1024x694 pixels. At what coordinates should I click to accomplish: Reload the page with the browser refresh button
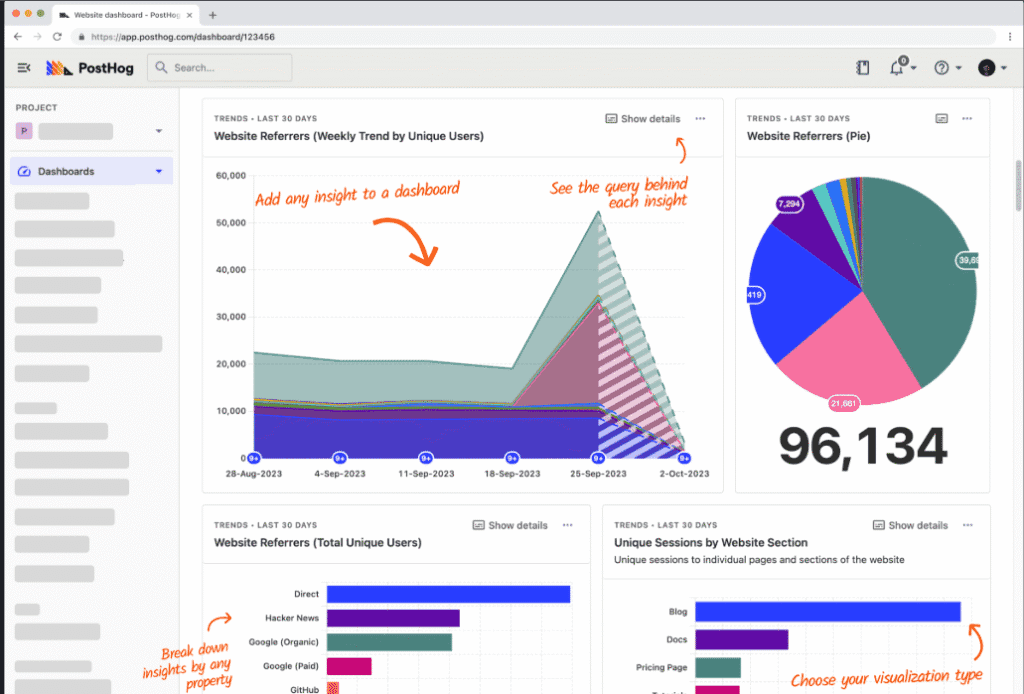click(57, 36)
